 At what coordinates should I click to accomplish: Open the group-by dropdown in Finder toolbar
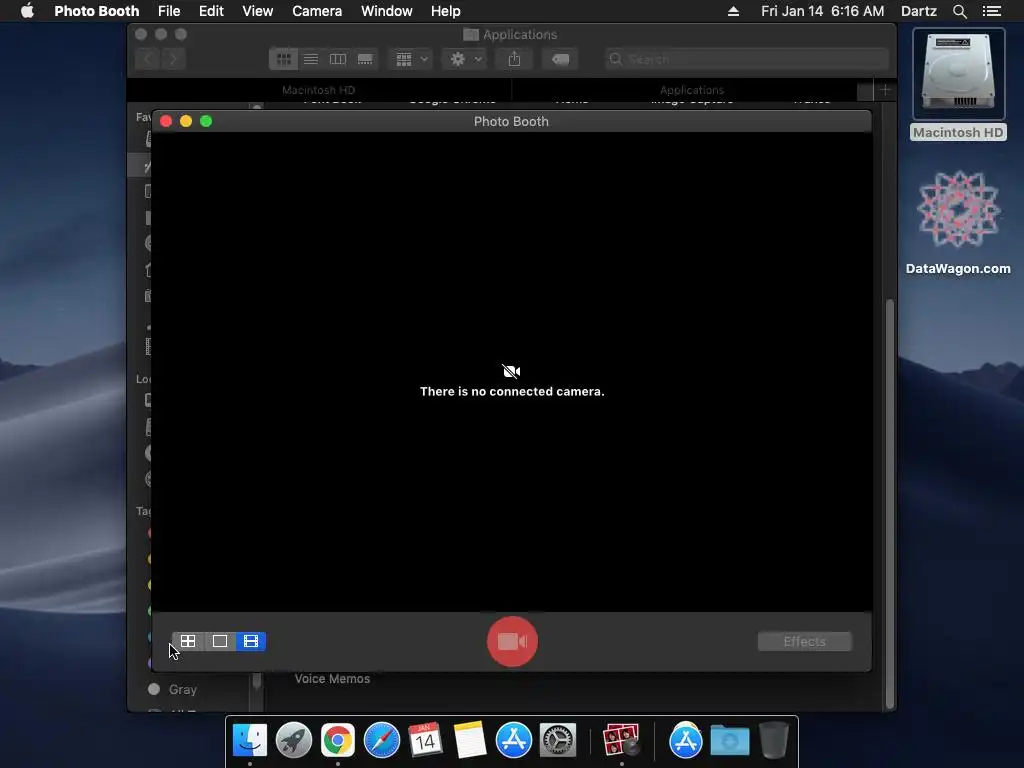[411, 59]
